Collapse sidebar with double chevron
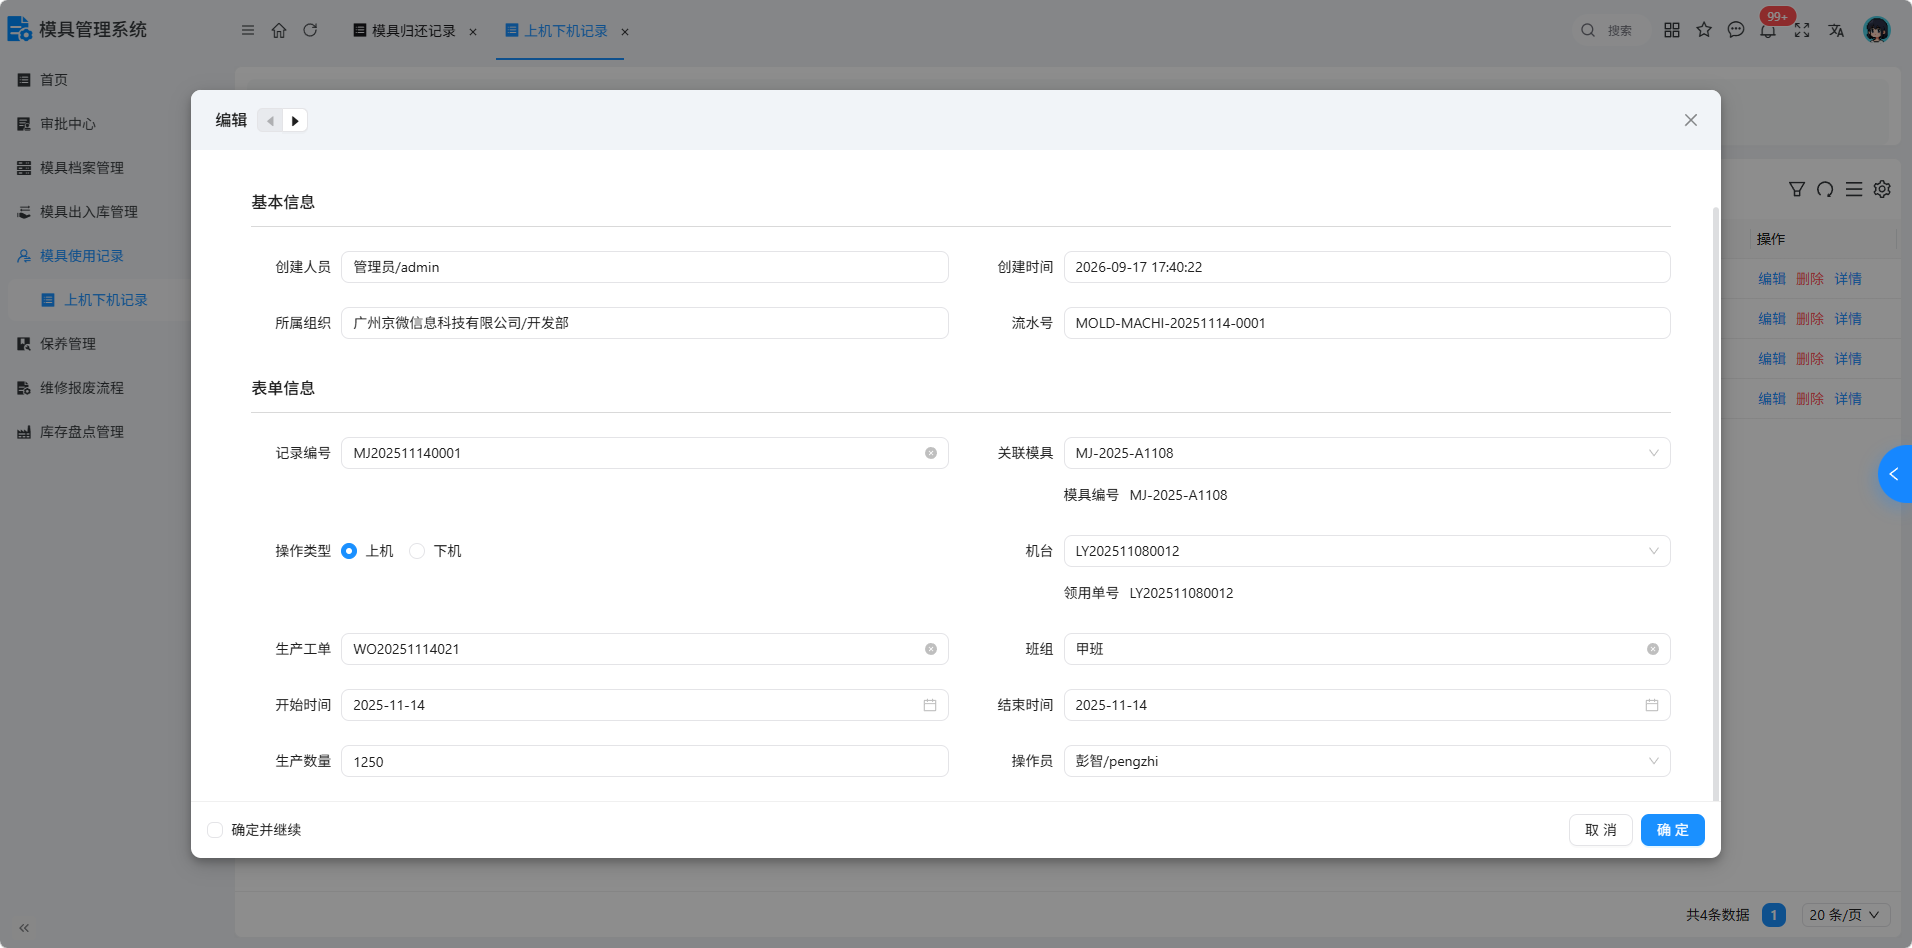The width and height of the screenshot is (1912, 948). point(24,928)
